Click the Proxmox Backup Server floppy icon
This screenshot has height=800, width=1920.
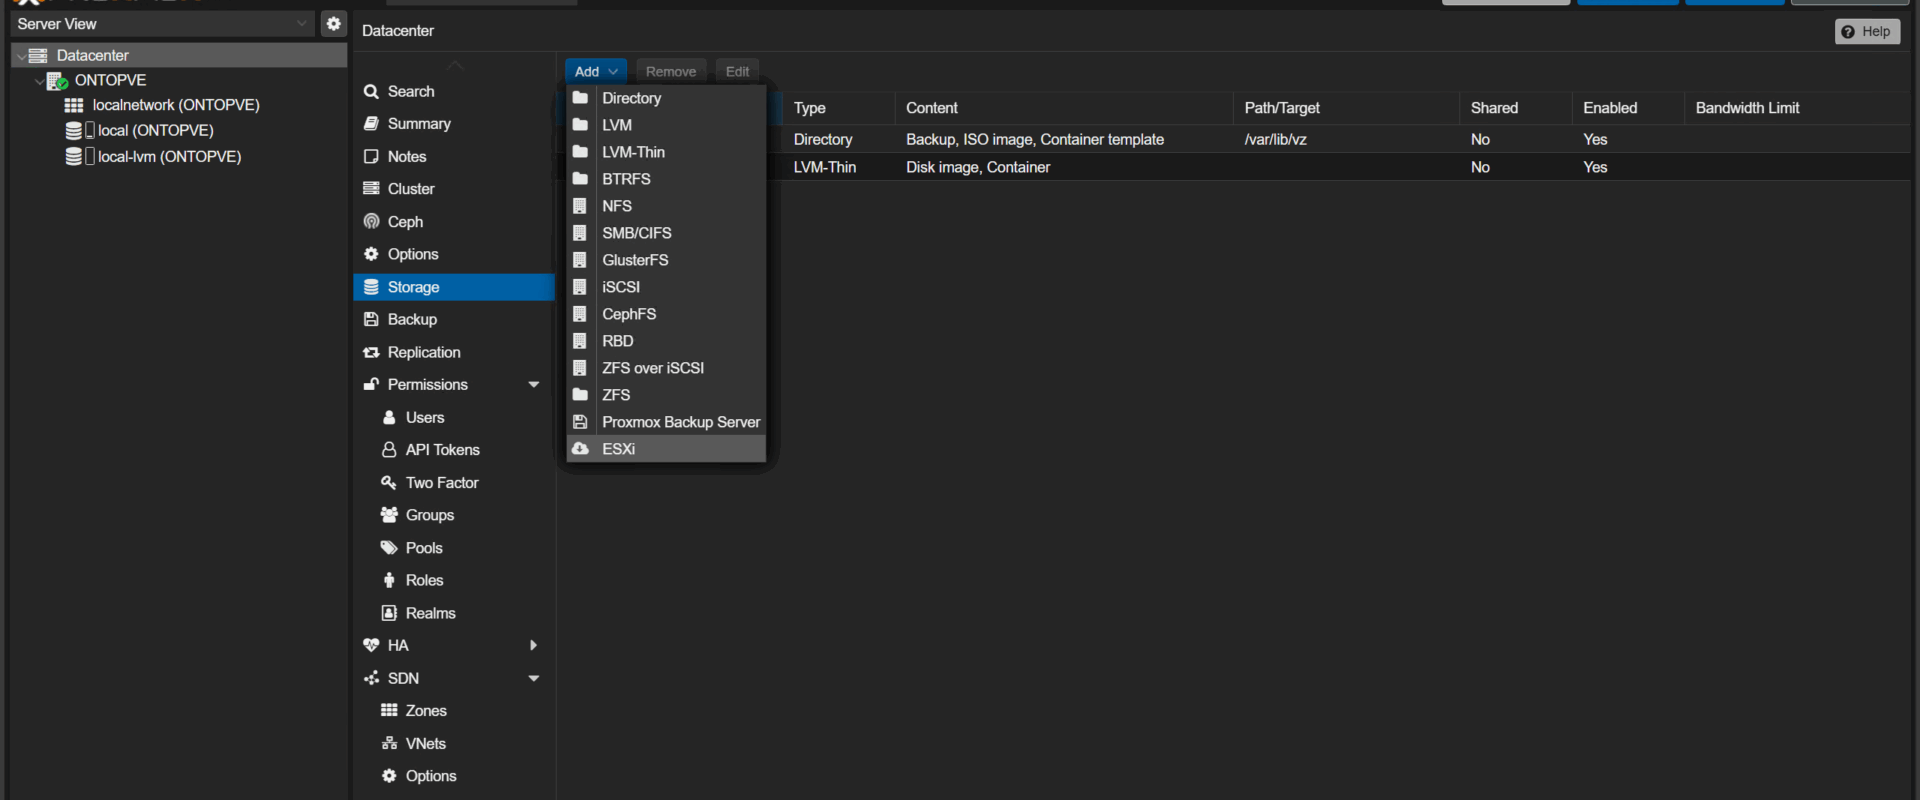(x=580, y=422)
